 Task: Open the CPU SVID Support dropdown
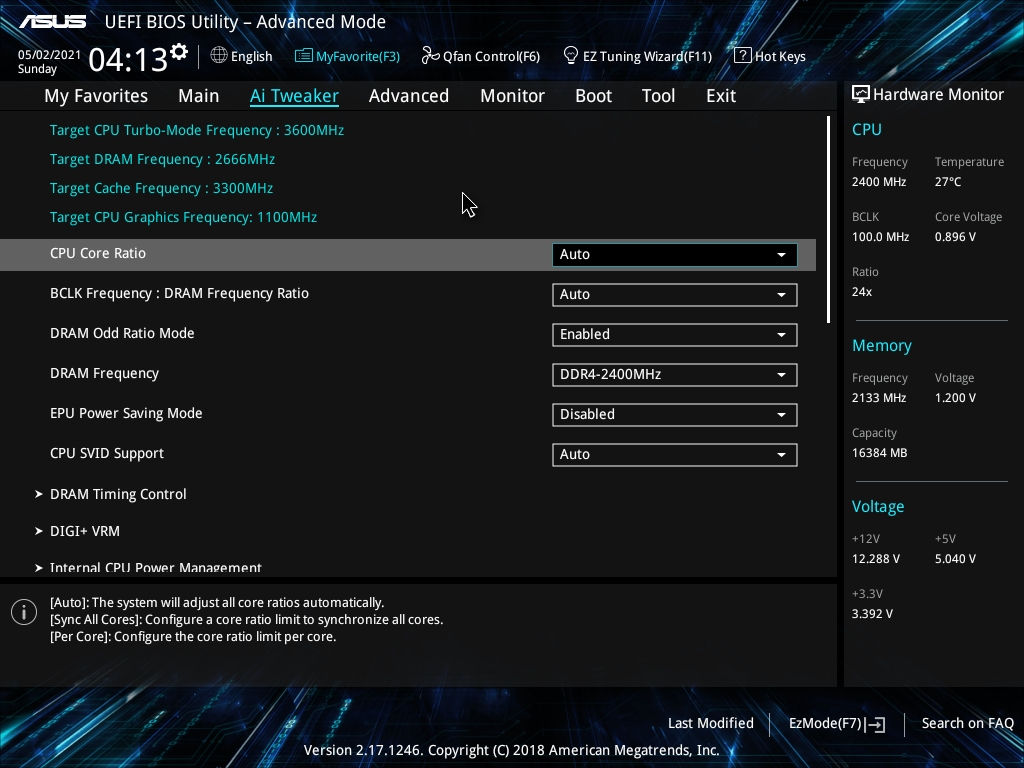tap(675, 455)
